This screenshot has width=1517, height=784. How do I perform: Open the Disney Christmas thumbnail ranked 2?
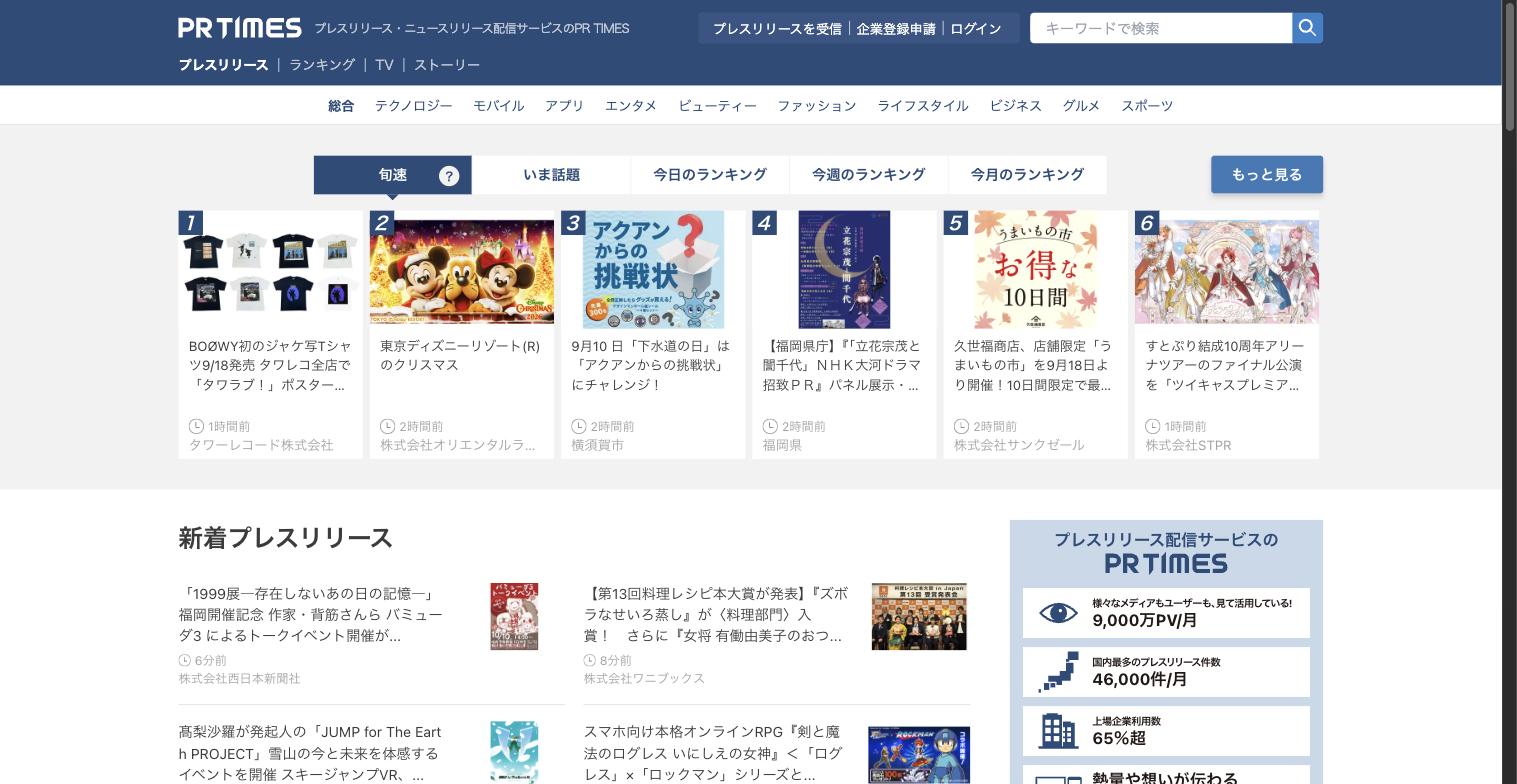pos(462,270)
